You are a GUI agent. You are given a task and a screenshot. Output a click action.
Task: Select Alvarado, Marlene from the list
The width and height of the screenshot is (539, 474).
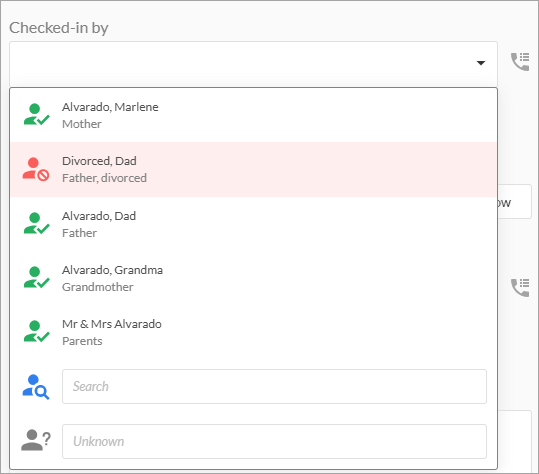[x=253, y=115]
